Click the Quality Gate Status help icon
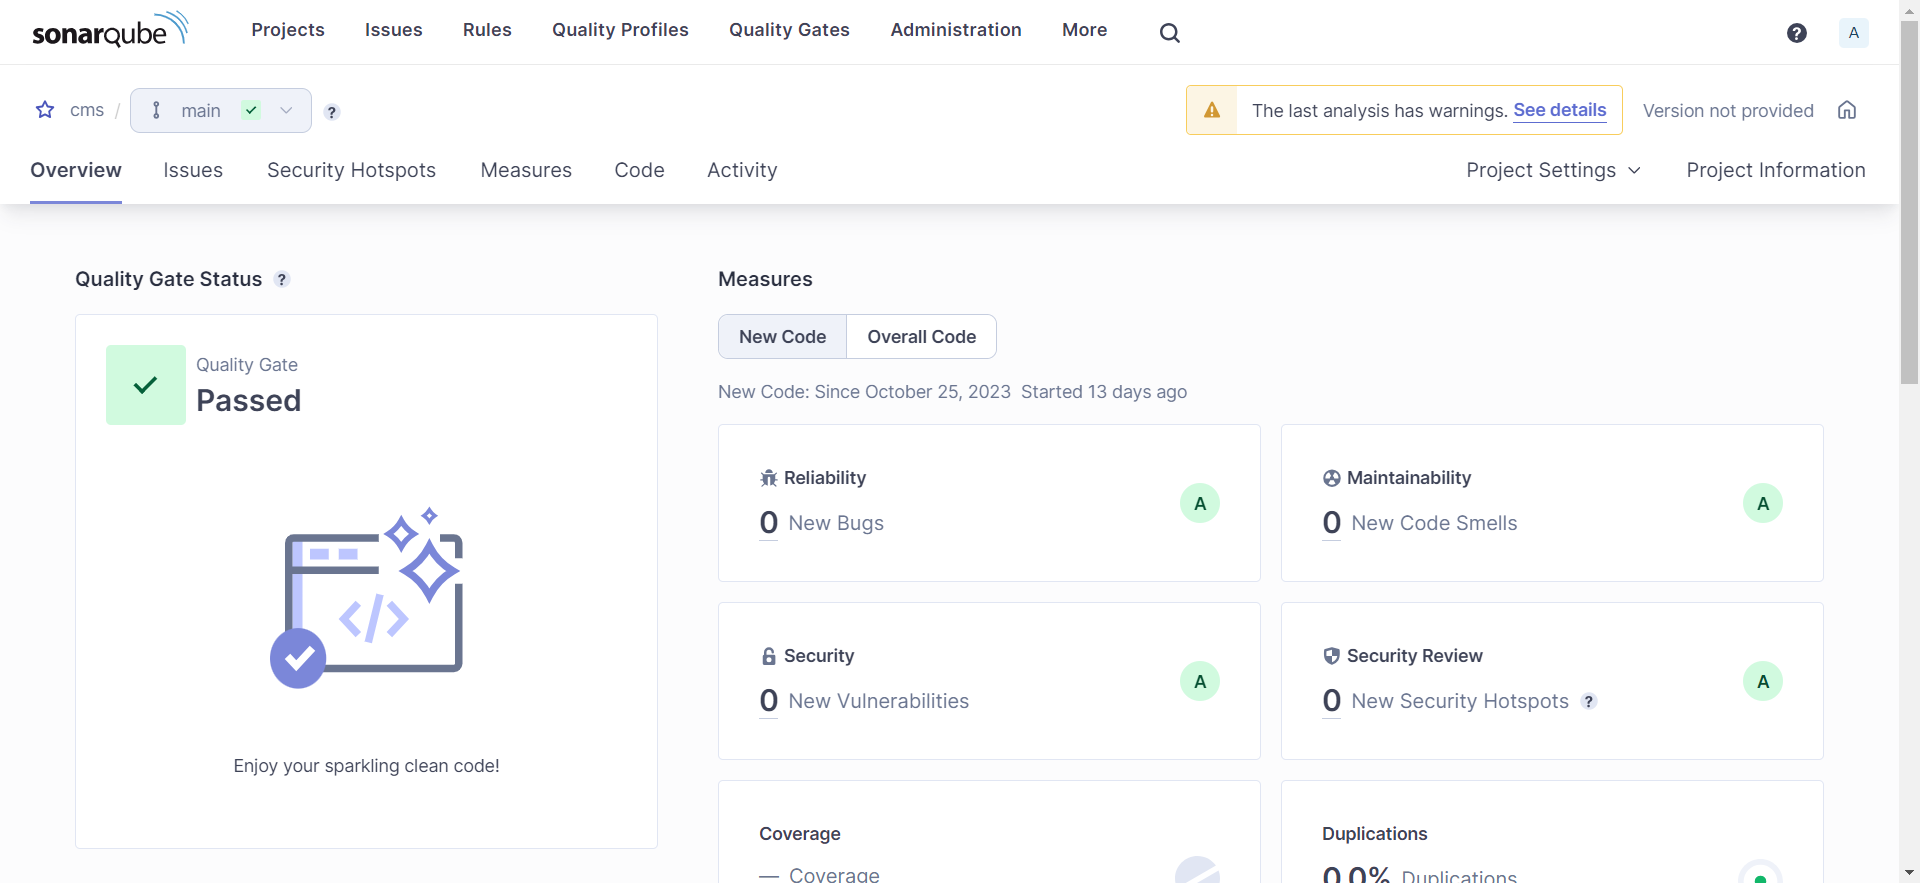The height and width of the screenshot is (883, 1920). 282,279
